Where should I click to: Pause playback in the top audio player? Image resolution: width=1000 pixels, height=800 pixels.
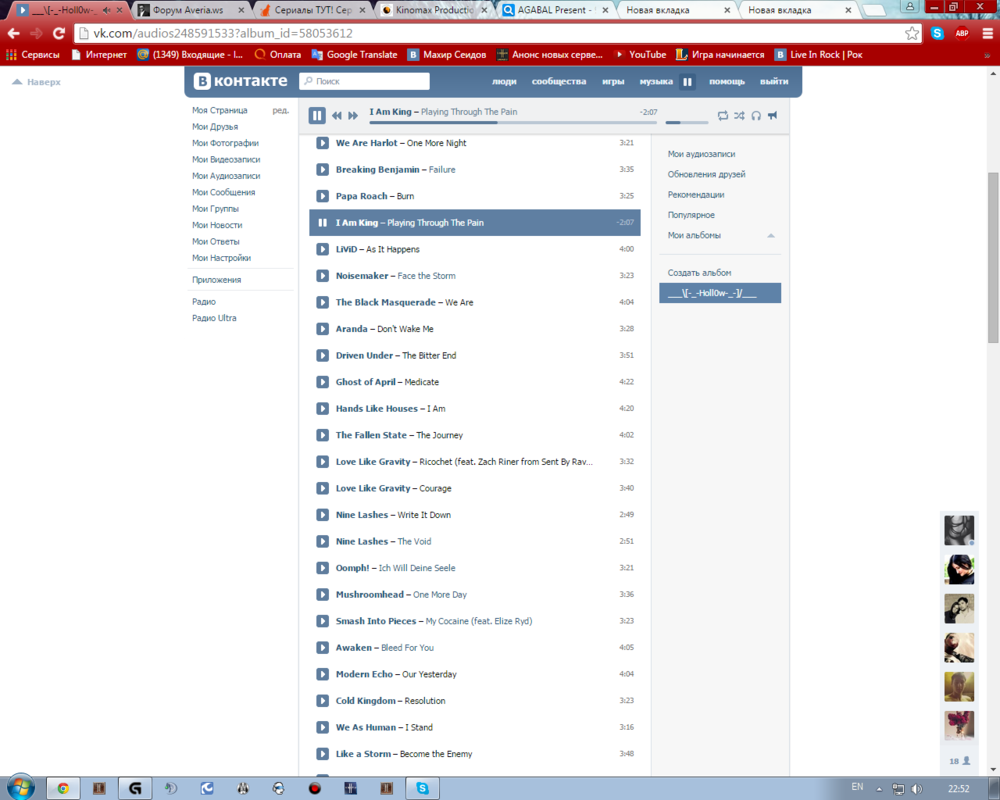[x=317, y=116]
